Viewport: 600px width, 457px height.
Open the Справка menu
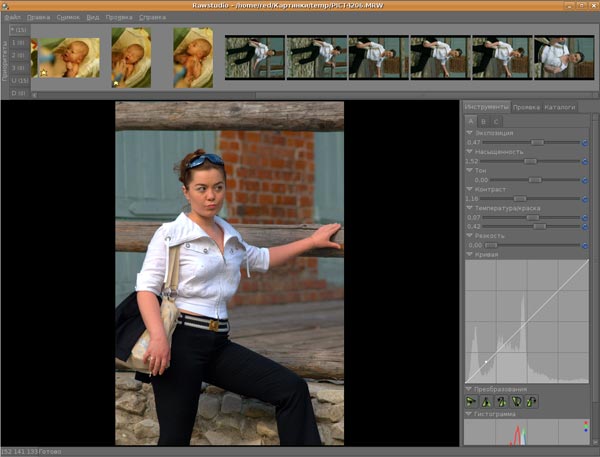pyautogui.click(x=153, y=17)
